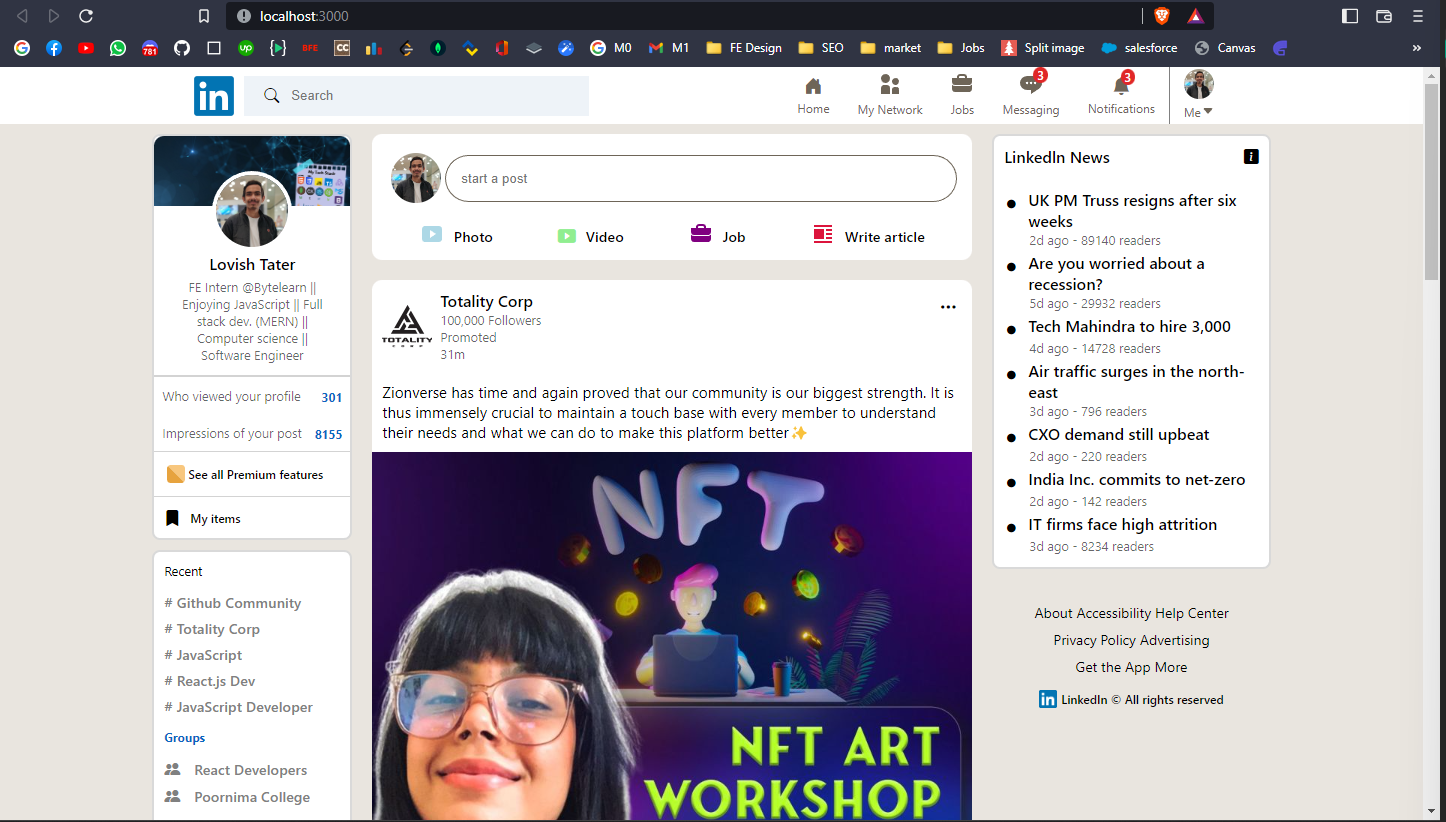
Task: Select the Write article option
Action: [869, 236]
